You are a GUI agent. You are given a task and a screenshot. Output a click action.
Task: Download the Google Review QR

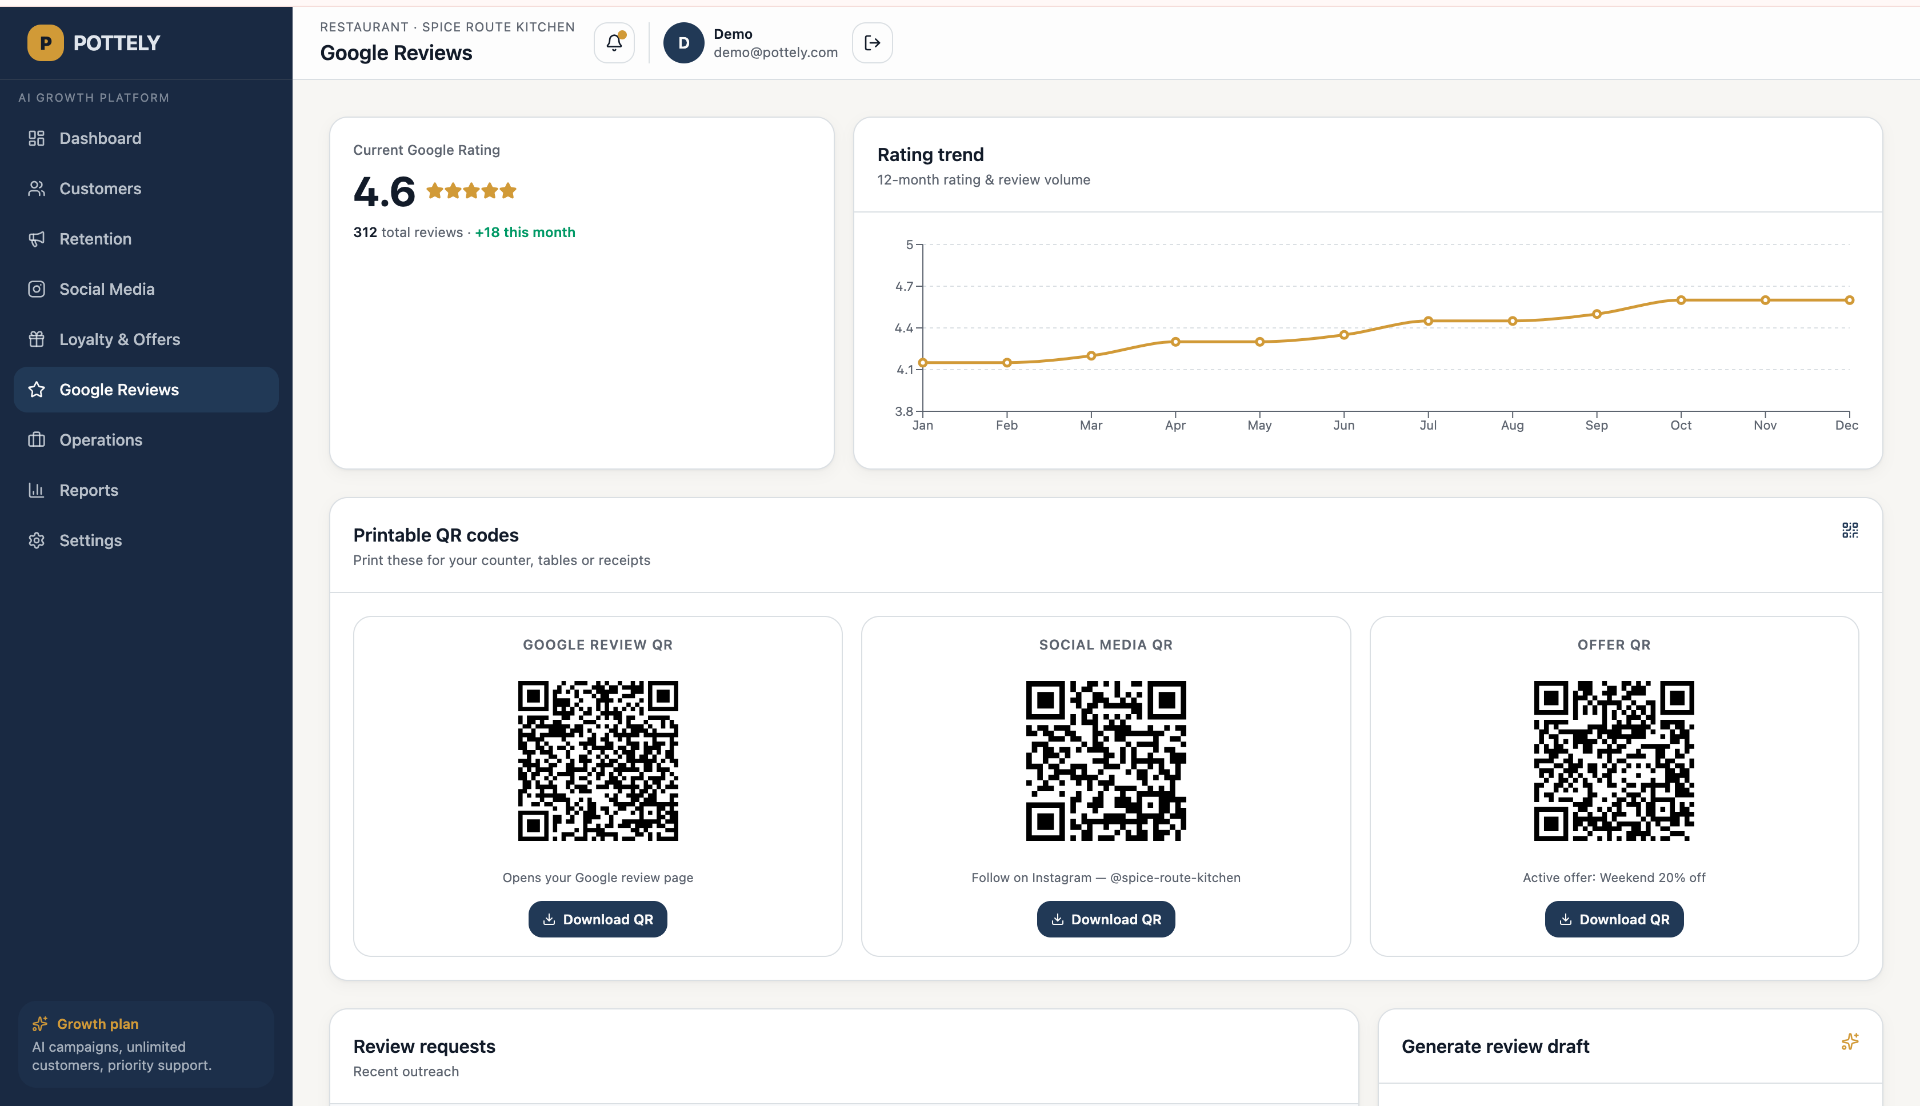pos(598,919)
